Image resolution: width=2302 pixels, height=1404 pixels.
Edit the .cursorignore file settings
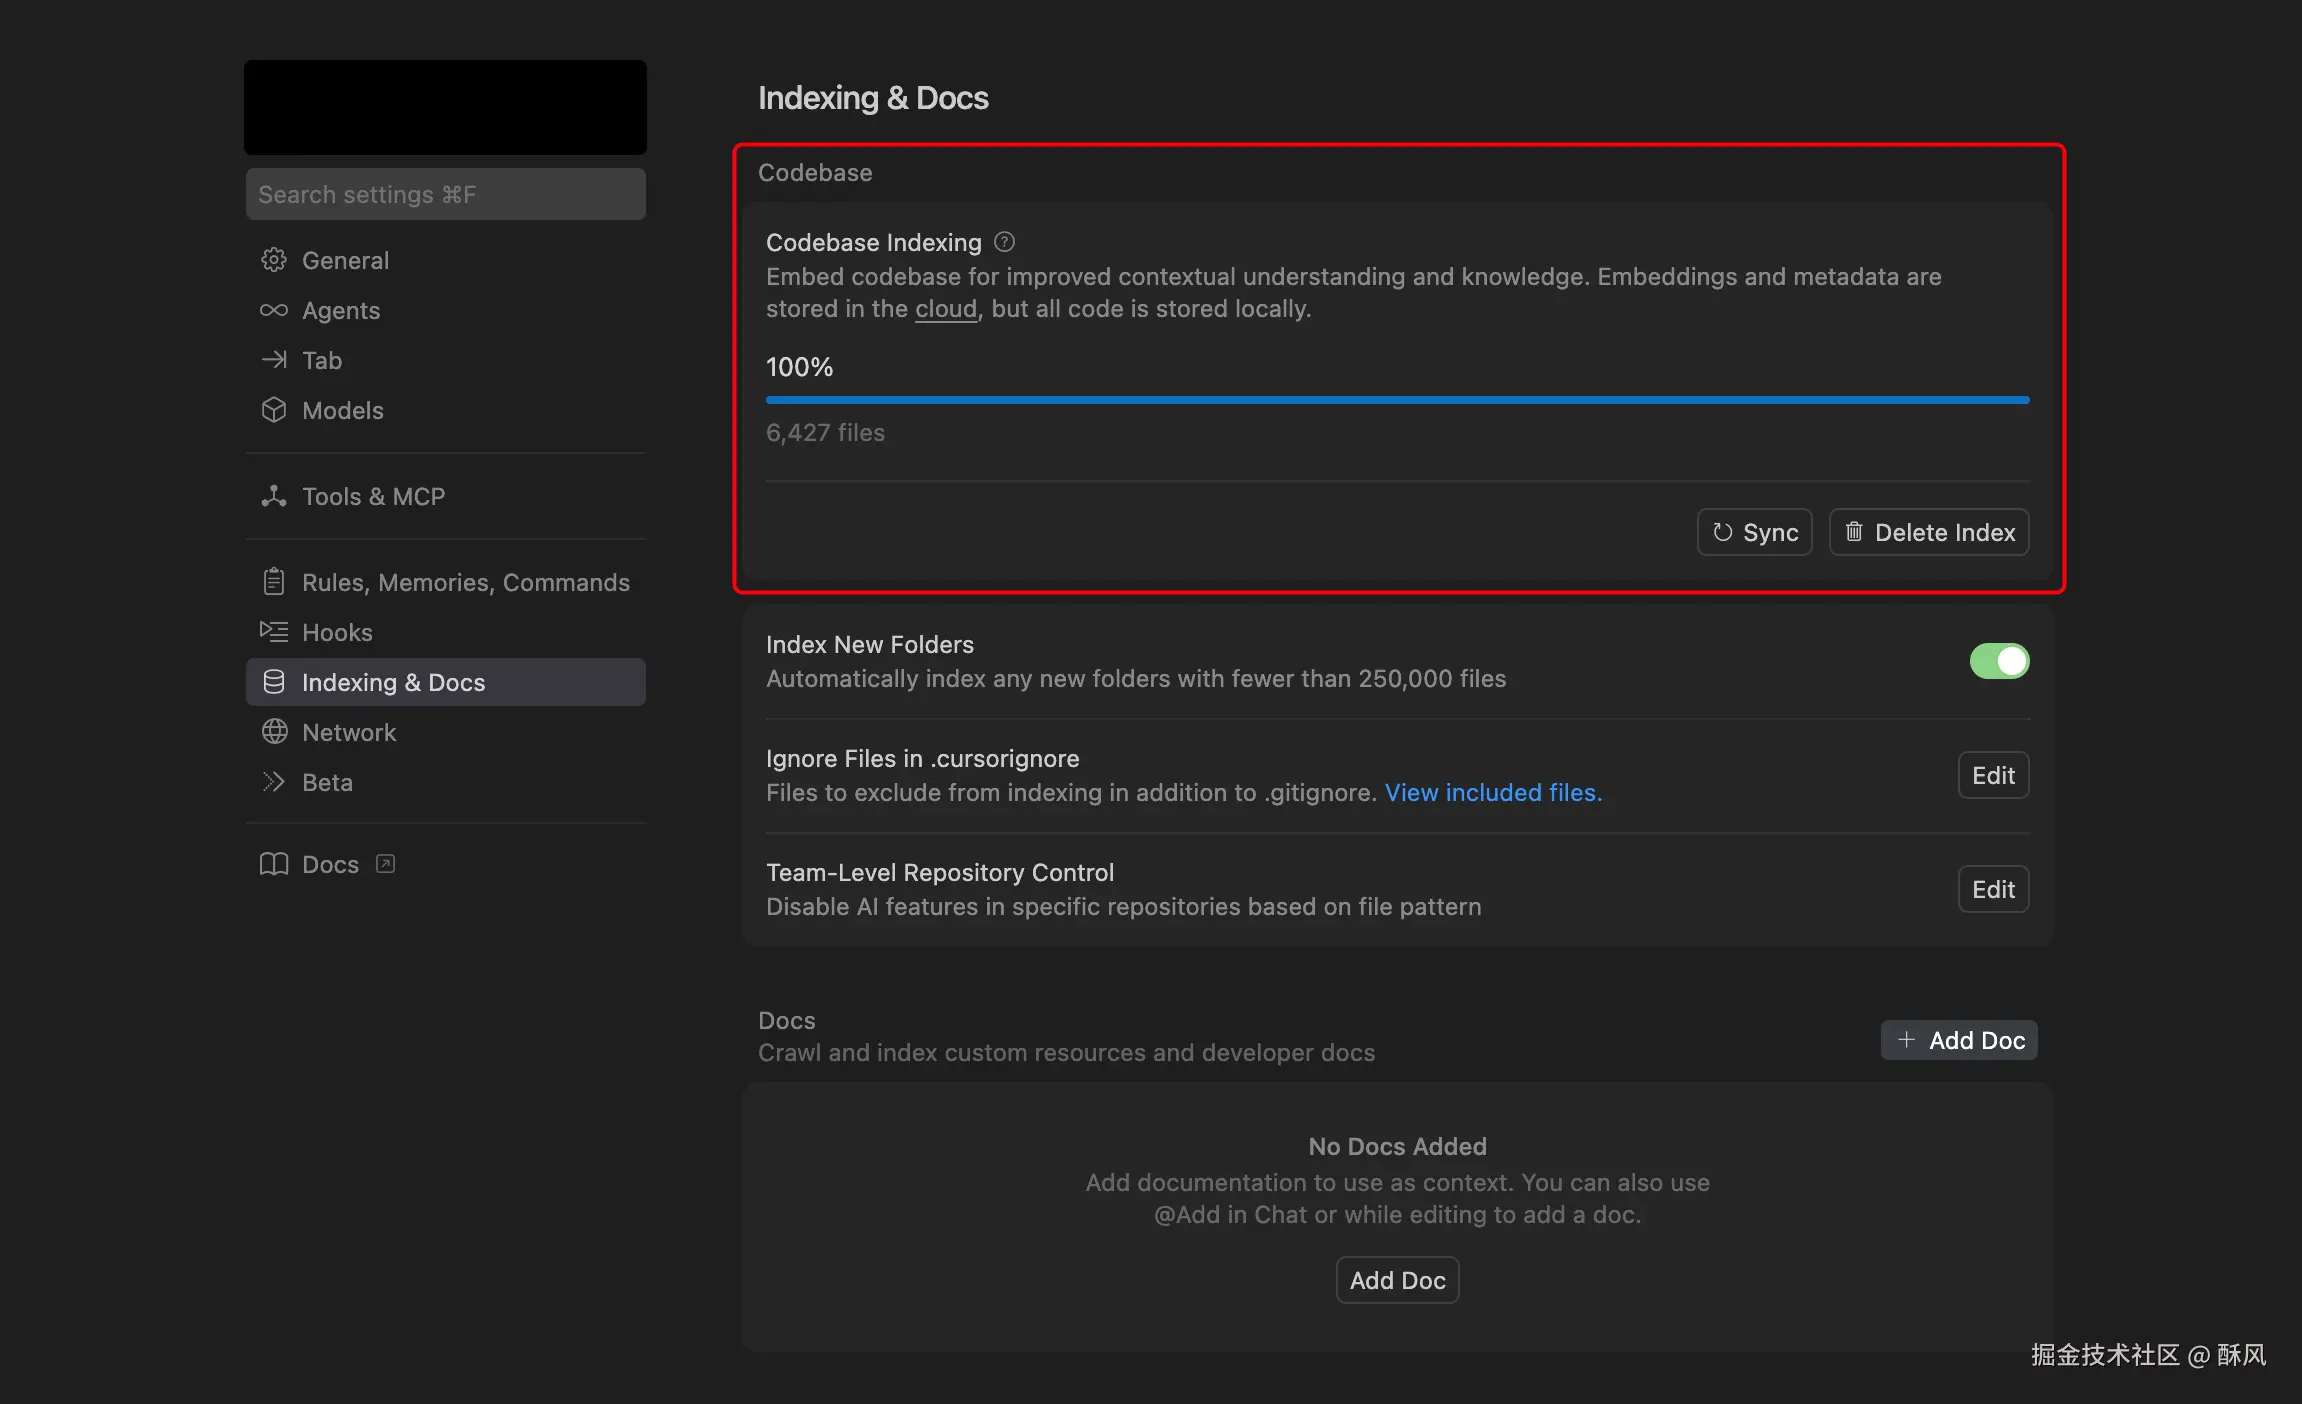click(x=1992, y=775)
